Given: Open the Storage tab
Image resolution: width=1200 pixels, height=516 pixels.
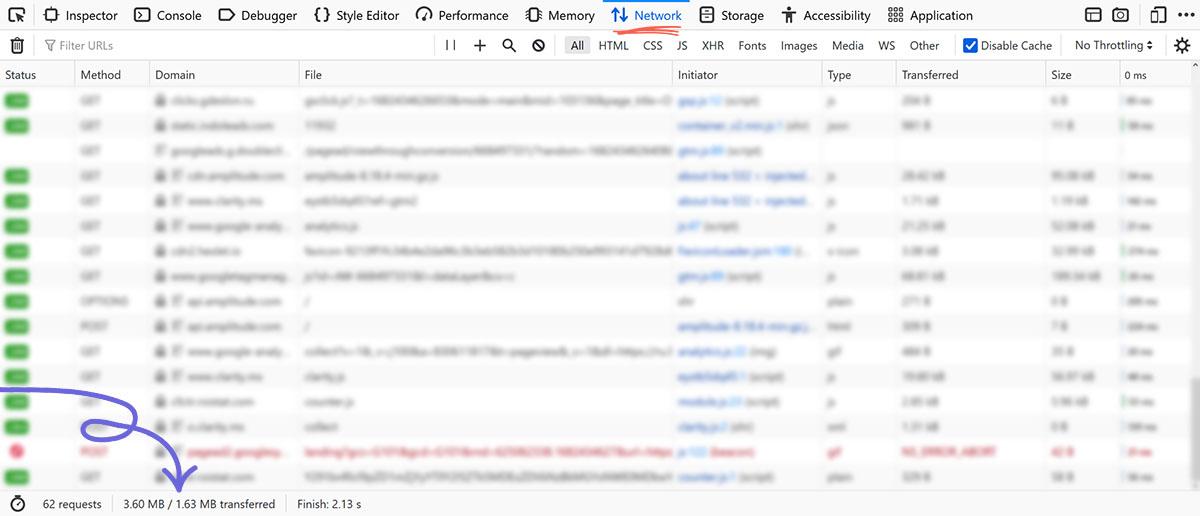Looking at the screenshot, I should 732,15.
